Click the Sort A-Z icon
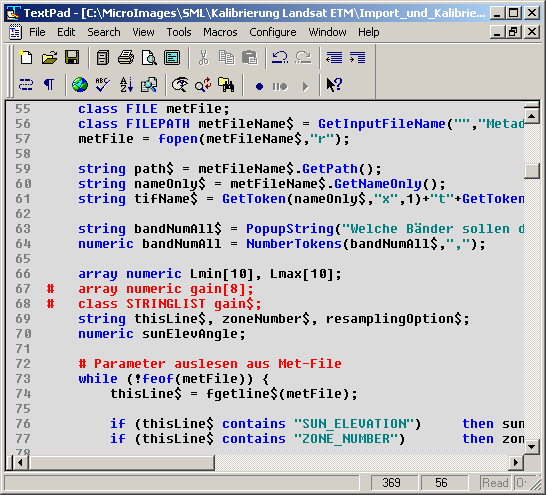The width and height of the screenshot is (546, 495). tap(126, 85)
